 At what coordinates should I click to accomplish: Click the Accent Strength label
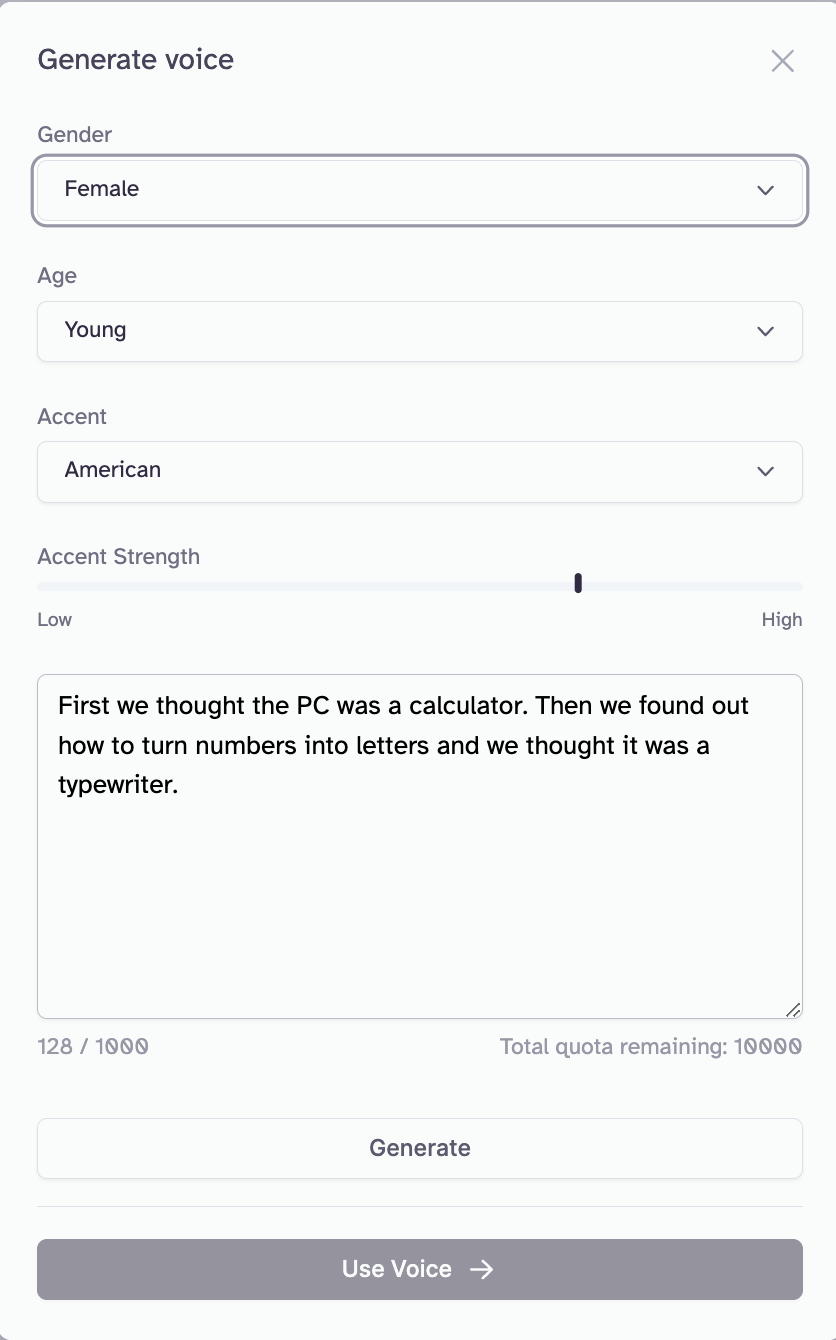click(x=119, y=557)
